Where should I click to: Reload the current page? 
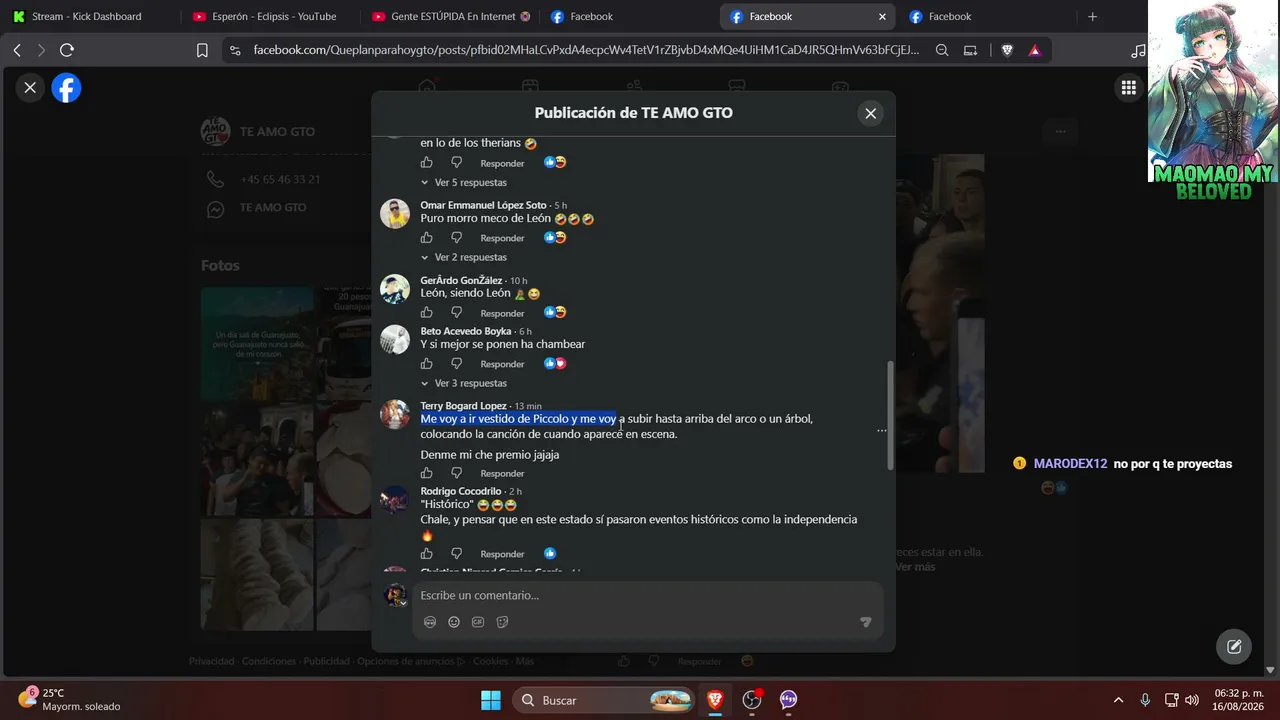pyautogui.click(x=67, y=50)
